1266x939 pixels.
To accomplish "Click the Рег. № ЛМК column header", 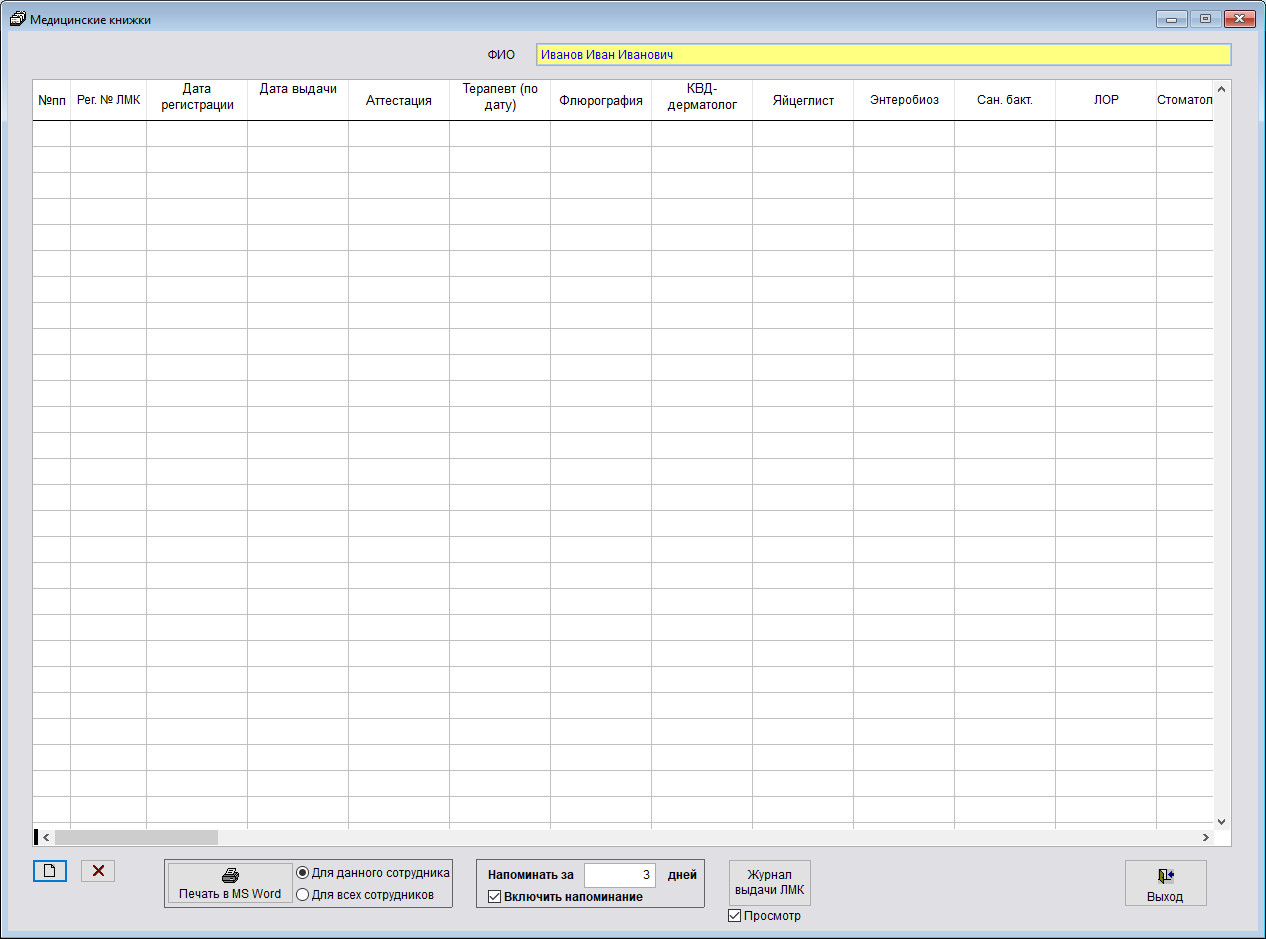I will click(x=108, y=101).
